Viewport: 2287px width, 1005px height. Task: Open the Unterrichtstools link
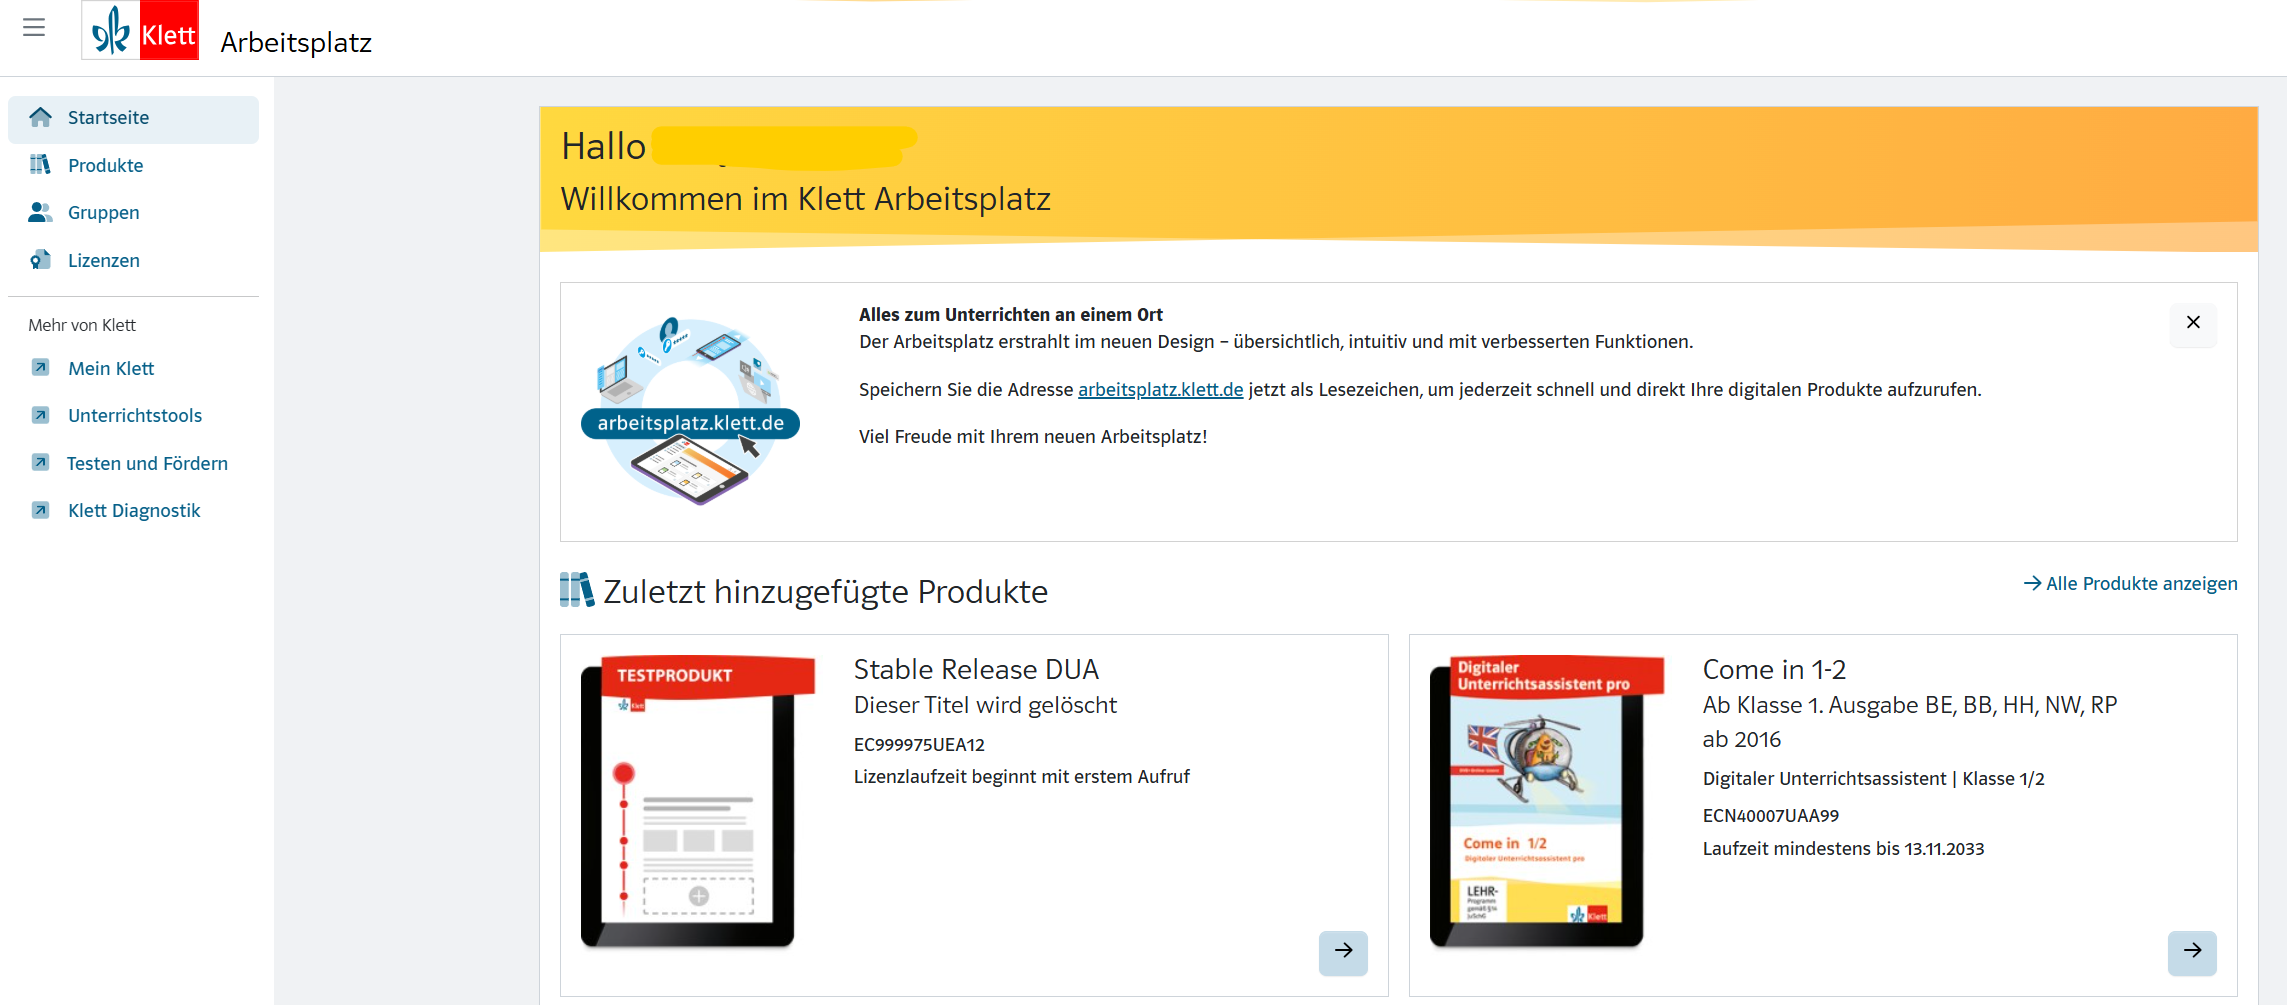(134, 415)
